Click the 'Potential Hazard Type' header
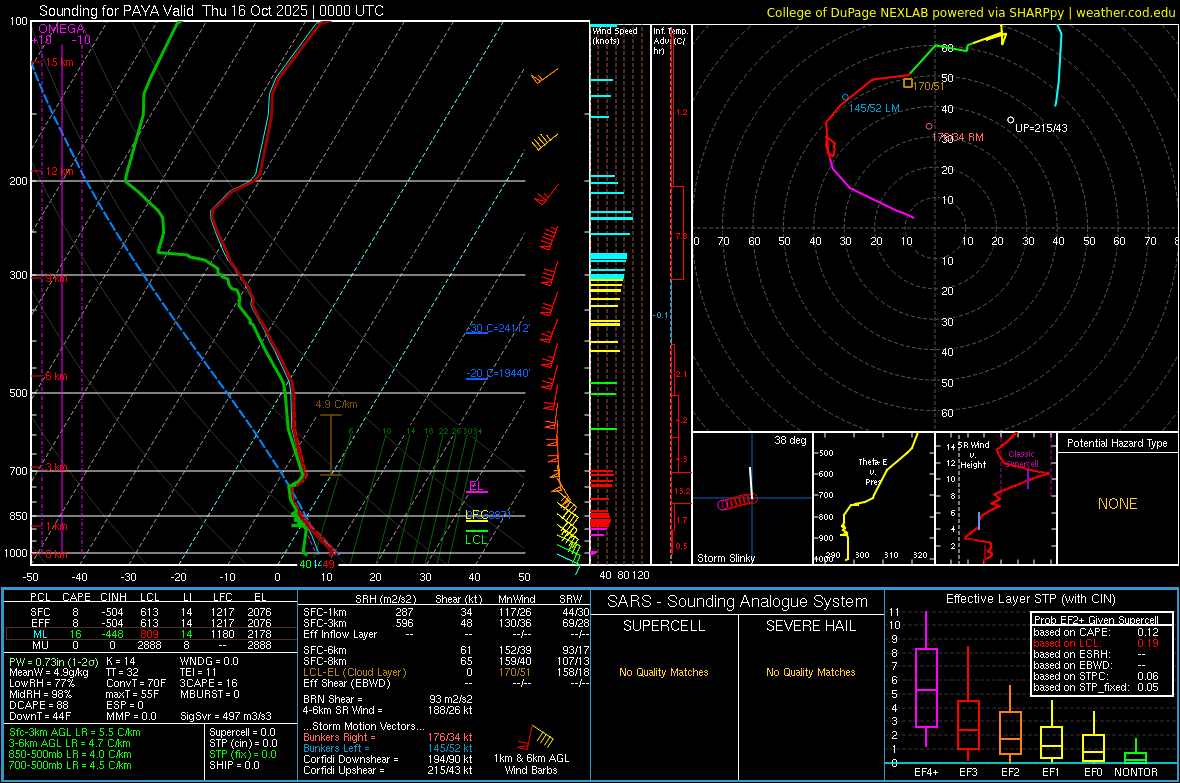Screen dimensions: 1180x783 (1117, 443)
